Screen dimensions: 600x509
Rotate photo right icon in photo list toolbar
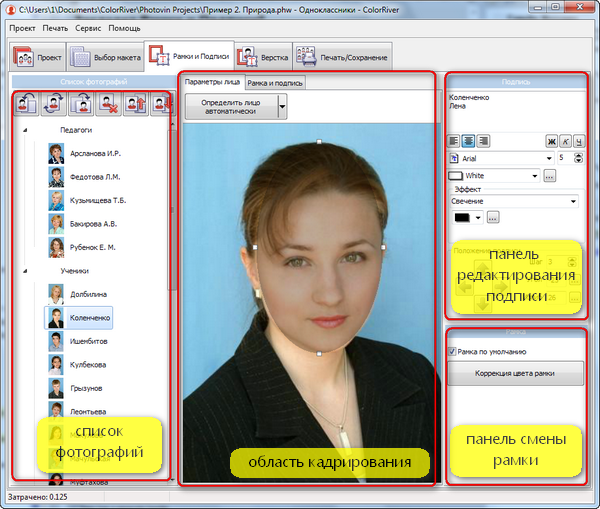click(x=81, y=104)
